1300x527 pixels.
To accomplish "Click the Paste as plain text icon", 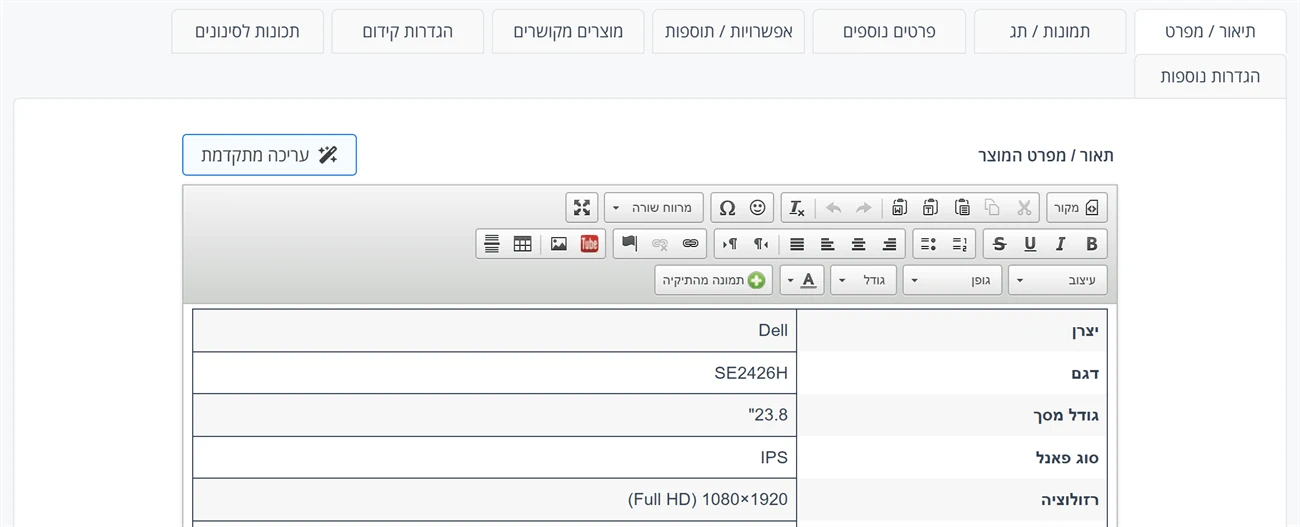I will pyautogui.click(x=930, y=208).
